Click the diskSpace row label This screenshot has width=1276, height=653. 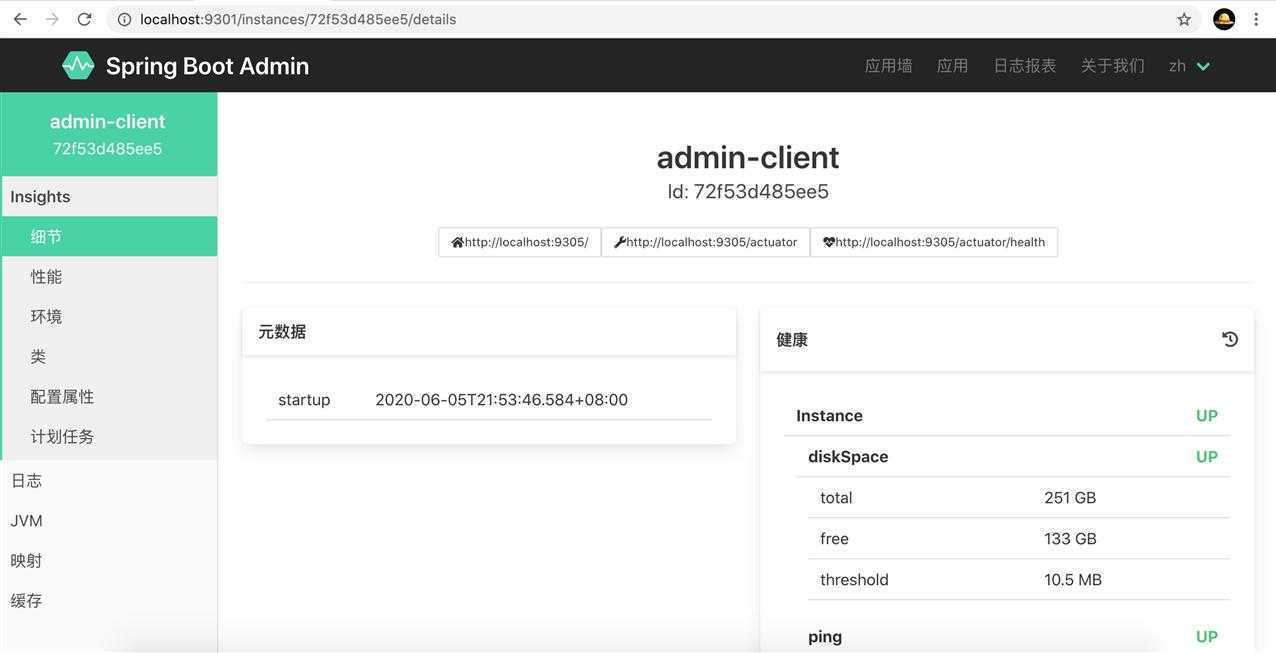click(x=848, y=457)
